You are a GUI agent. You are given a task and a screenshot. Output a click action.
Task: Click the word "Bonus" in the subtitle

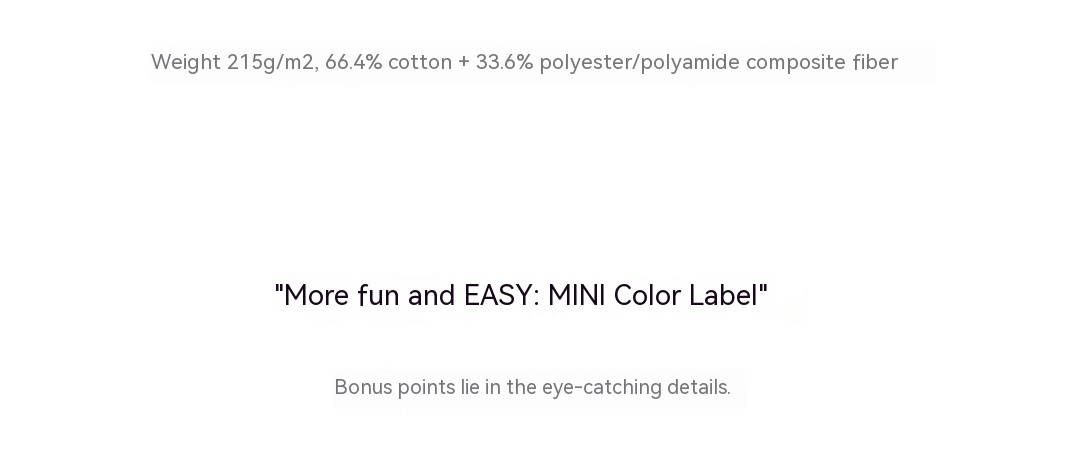coord(362,388)
